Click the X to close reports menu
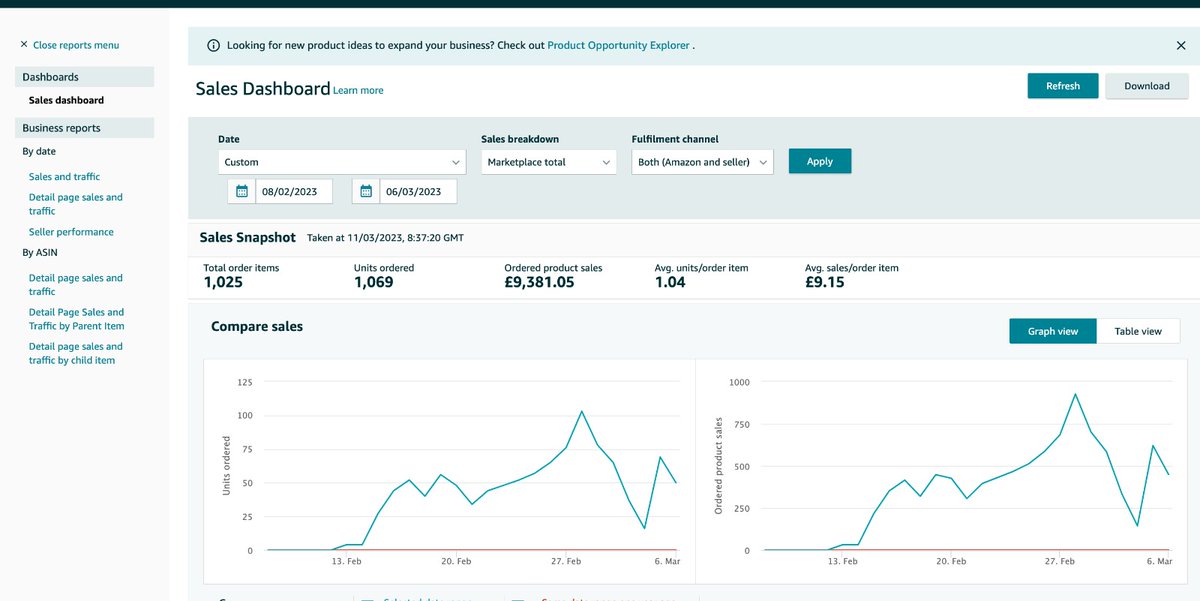Image resolution: width=1200 pixels, height=601 pixels. [x=23, y=45]
